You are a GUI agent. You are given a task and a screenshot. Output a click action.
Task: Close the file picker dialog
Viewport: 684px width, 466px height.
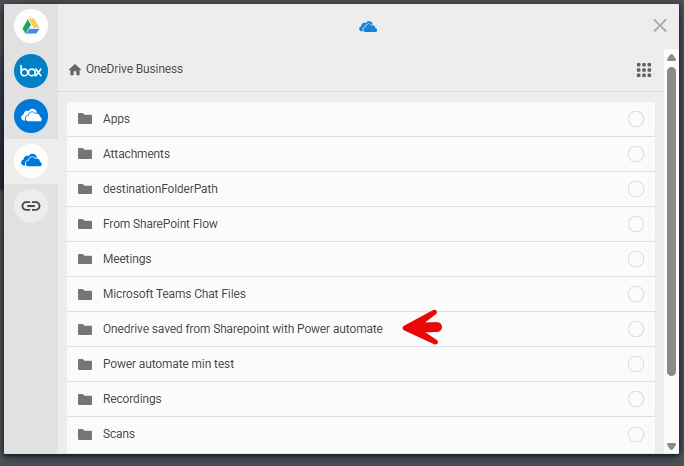point(660,26)
